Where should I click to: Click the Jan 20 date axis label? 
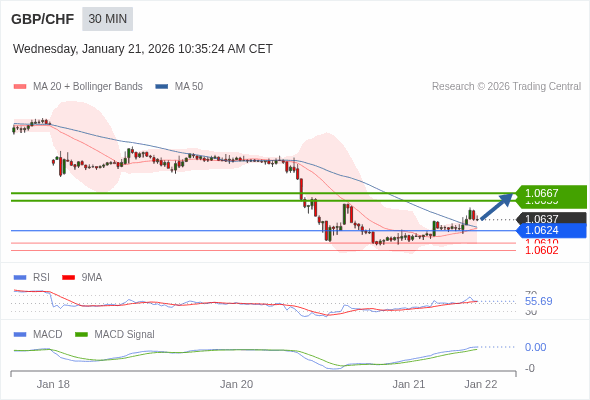point(236,385)
